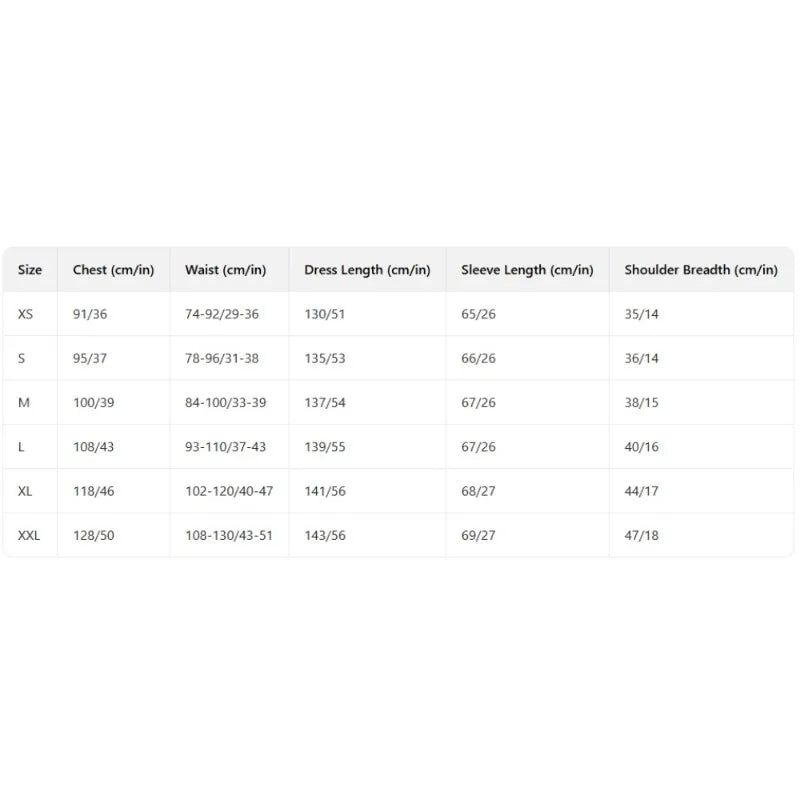
Task: Click the Size column header
Action: pos(30,269)
